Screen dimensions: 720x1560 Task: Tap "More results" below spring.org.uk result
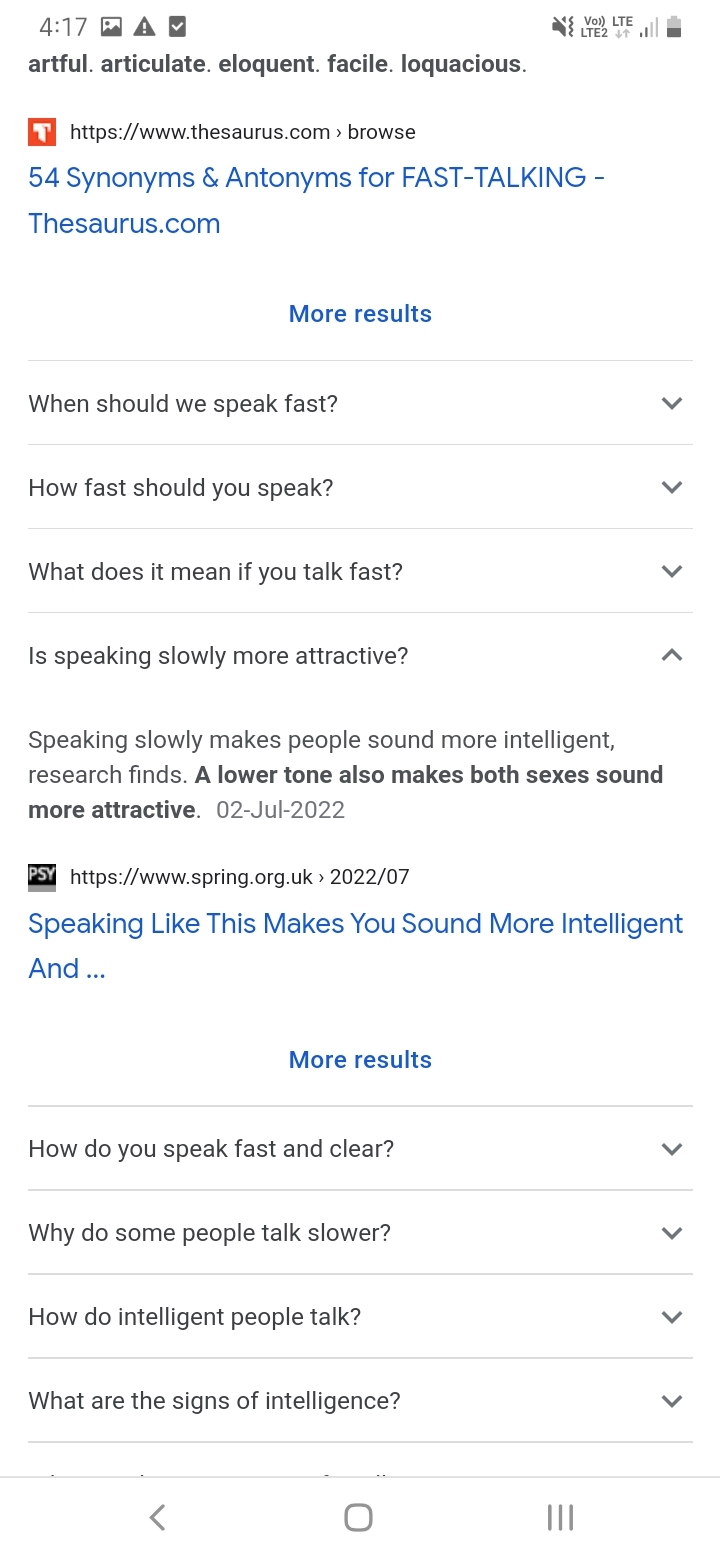pos(360,1060)
